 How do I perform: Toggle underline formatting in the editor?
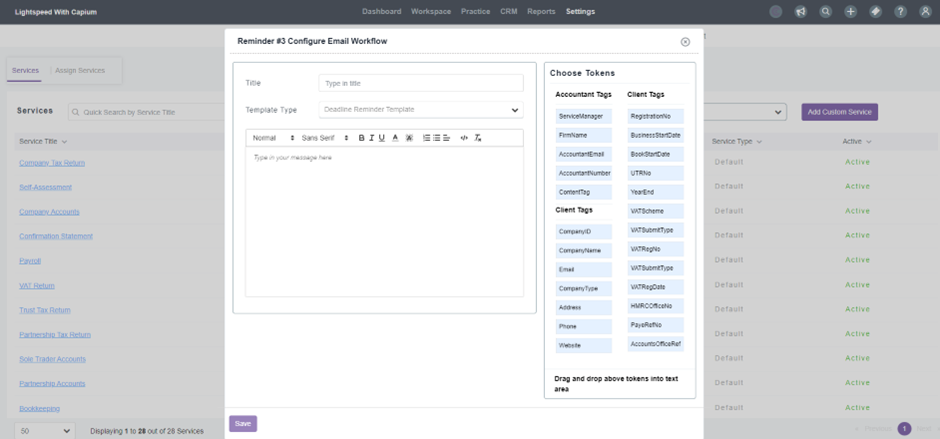pos(382,138)
